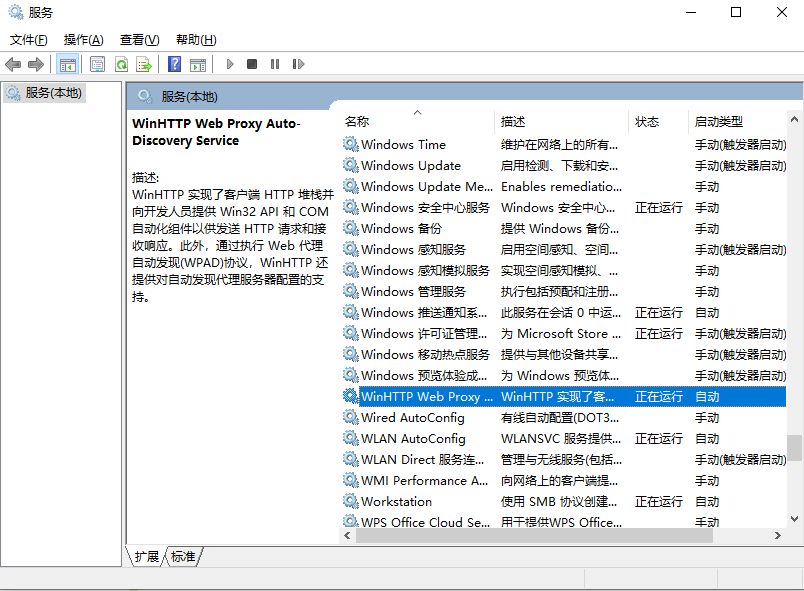Image resolution: width=804 pixels, height=591 pixels.
Task: Select Windows 感知模拟服务 row
Action: (563, 271)
